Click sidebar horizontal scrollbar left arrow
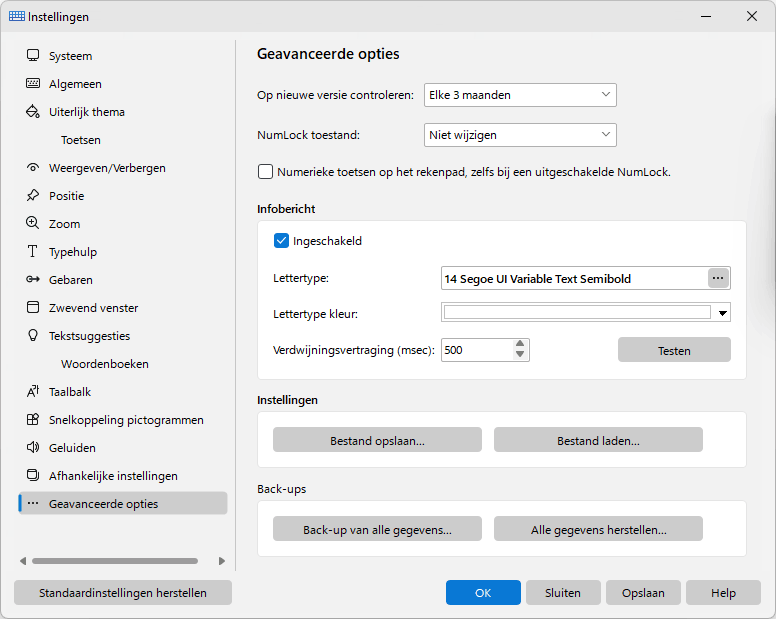 tap(23, 561)
